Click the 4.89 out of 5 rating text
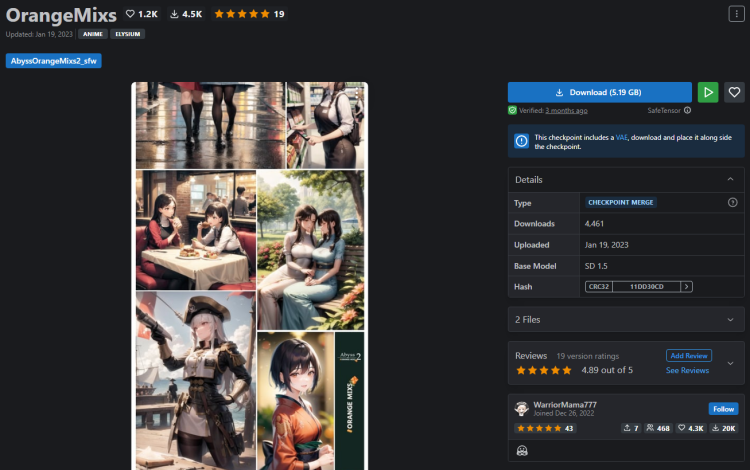 point(607,370)
